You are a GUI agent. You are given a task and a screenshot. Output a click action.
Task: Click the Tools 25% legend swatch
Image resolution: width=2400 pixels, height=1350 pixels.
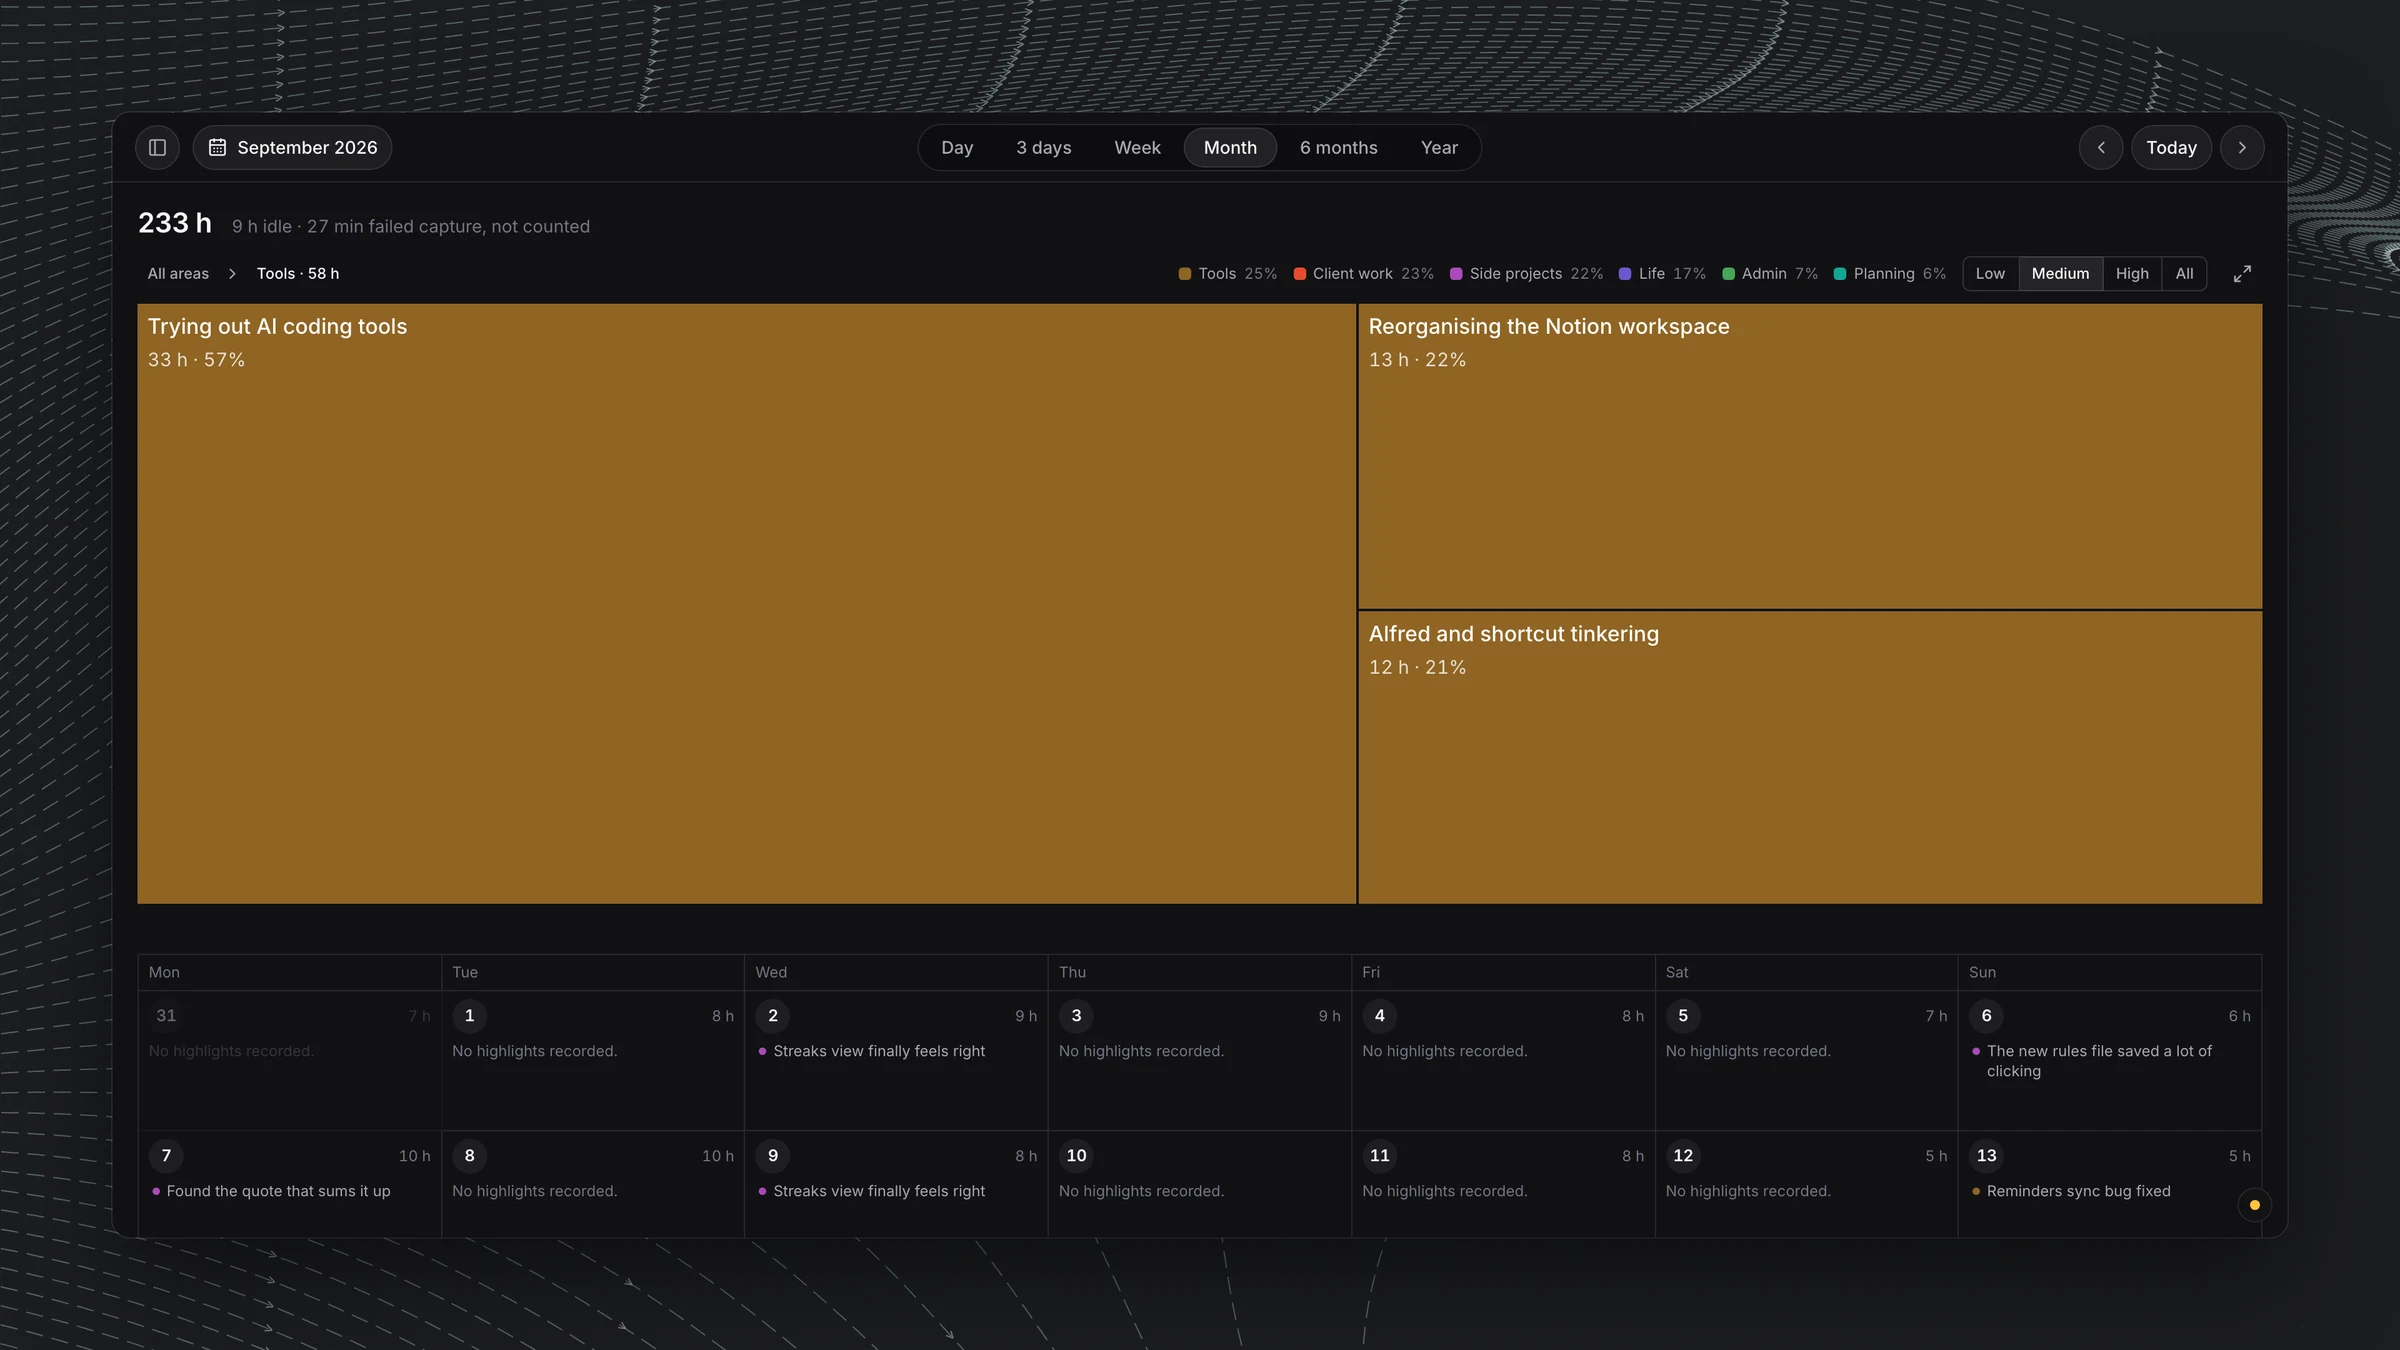[x=1185, y=273]
